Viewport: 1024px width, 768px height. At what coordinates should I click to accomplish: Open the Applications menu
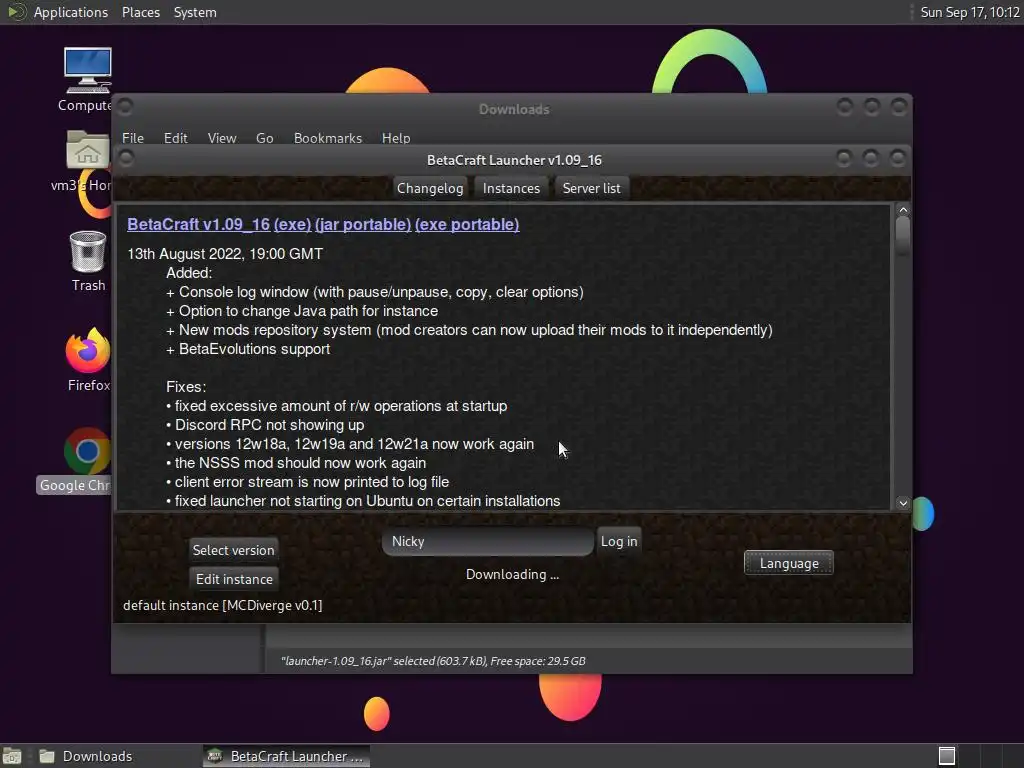tap(71, 12)
